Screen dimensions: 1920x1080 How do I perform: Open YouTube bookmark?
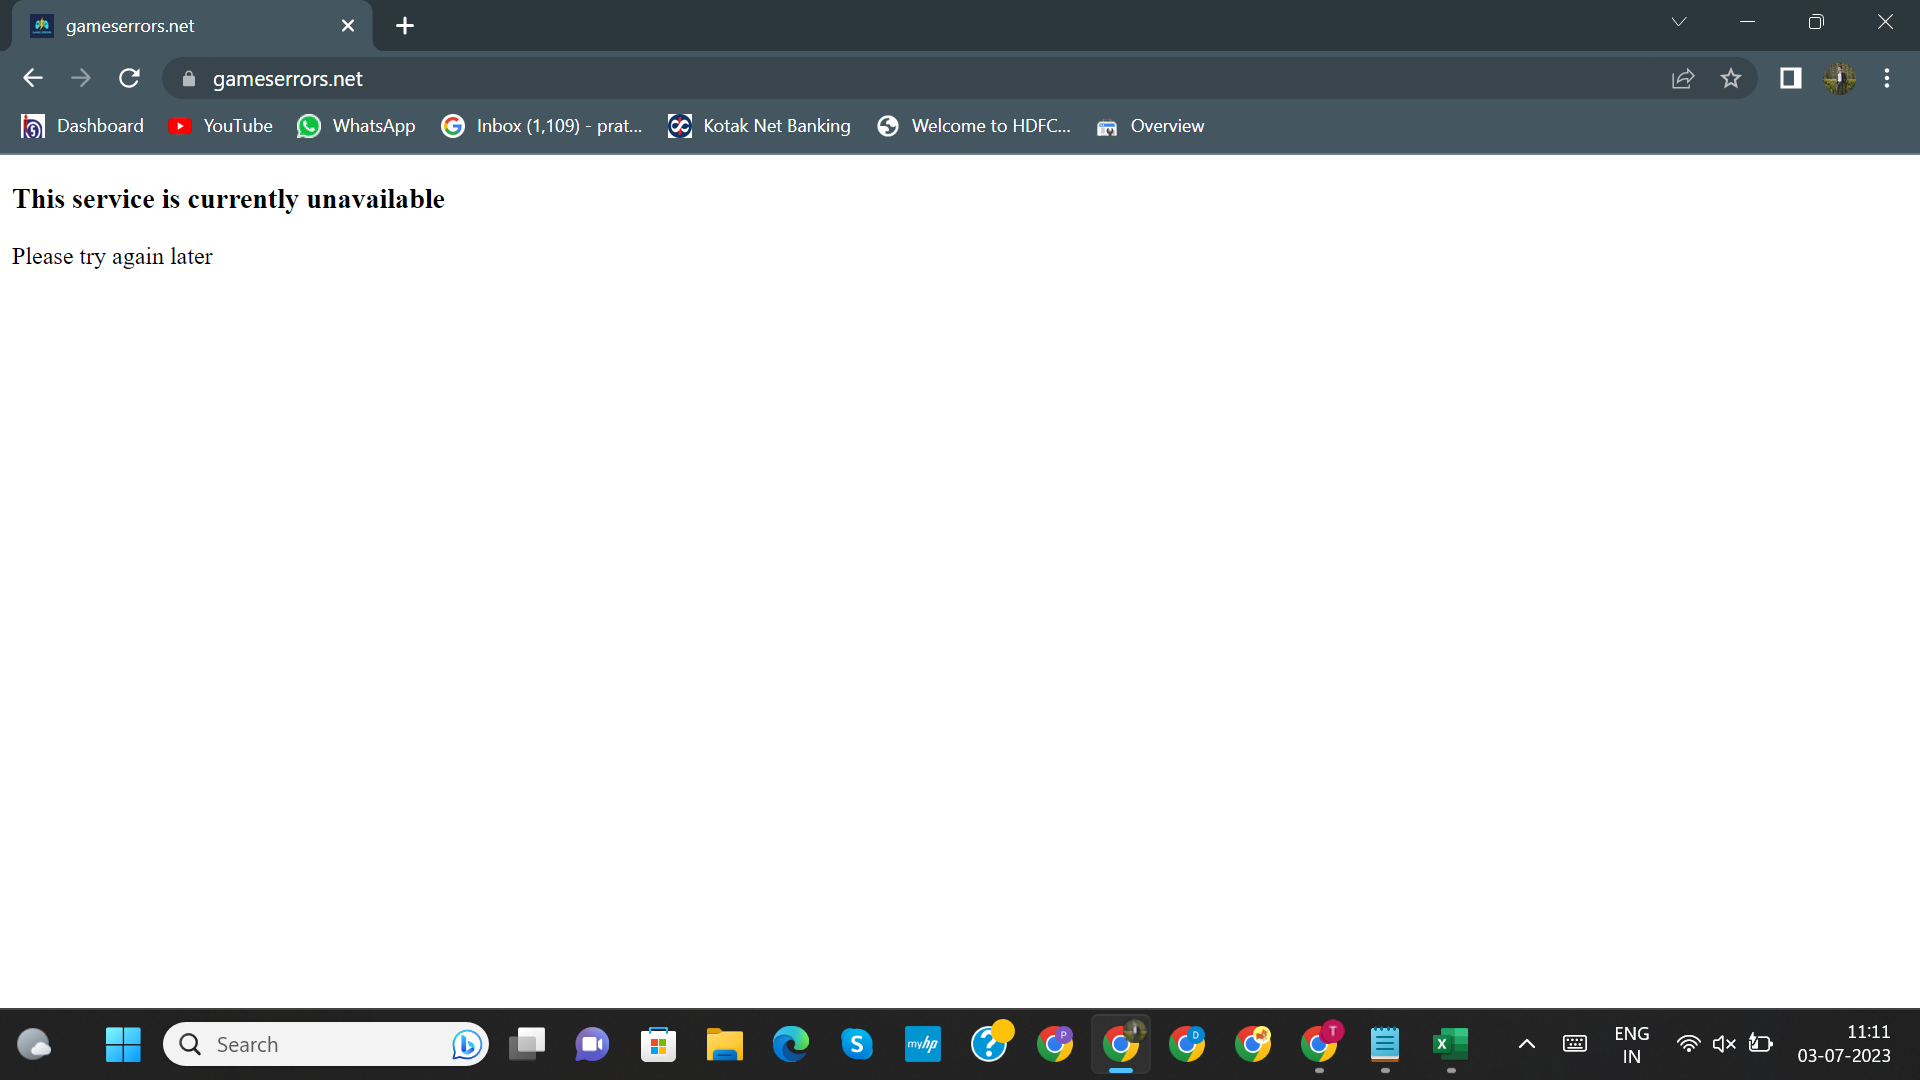(x=222, y=126)
